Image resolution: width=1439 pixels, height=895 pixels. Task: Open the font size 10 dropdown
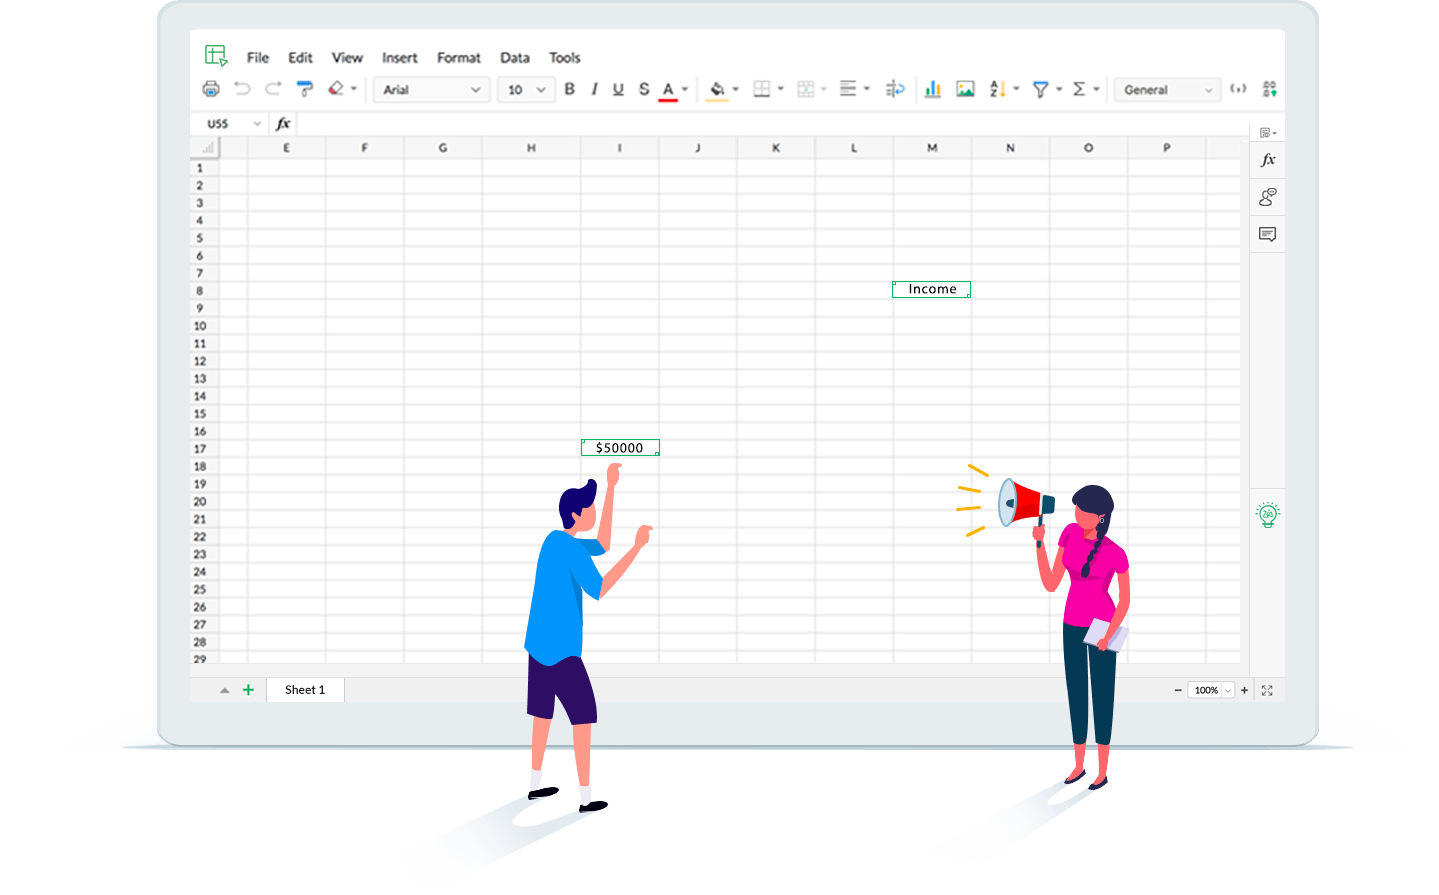(525, 89)
